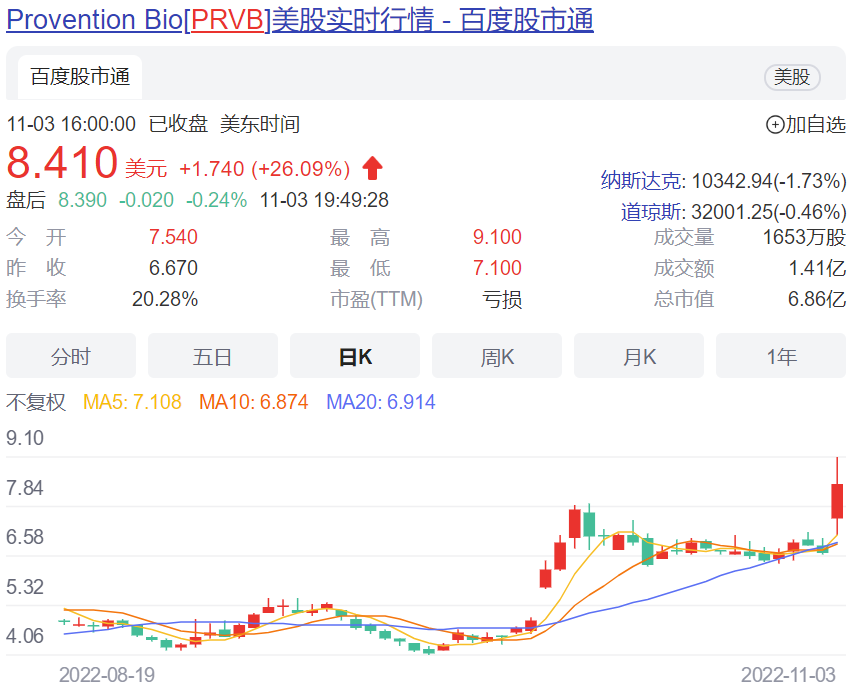857x690 pixels.
Task: Add stock via the 加自选 plus icon
Action: pyautogui.click(x=776, y=125)
